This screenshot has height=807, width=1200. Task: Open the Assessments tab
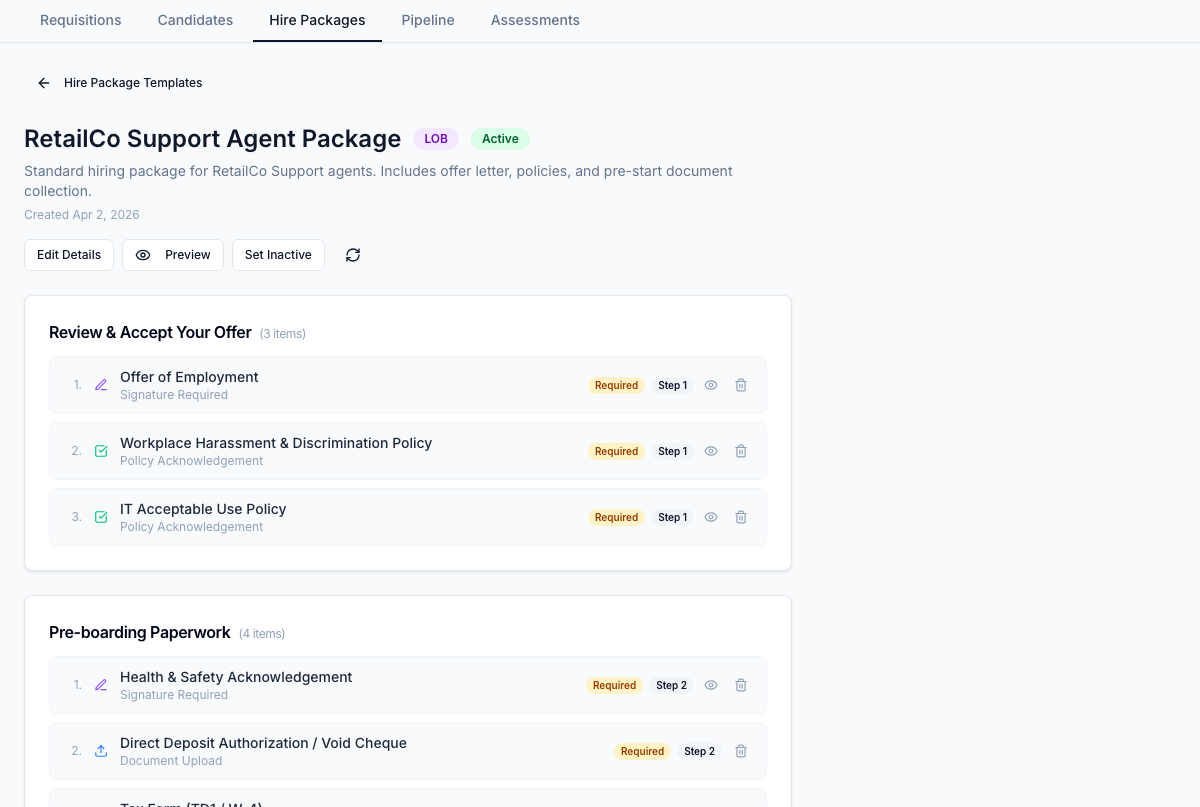pos(535,20)
